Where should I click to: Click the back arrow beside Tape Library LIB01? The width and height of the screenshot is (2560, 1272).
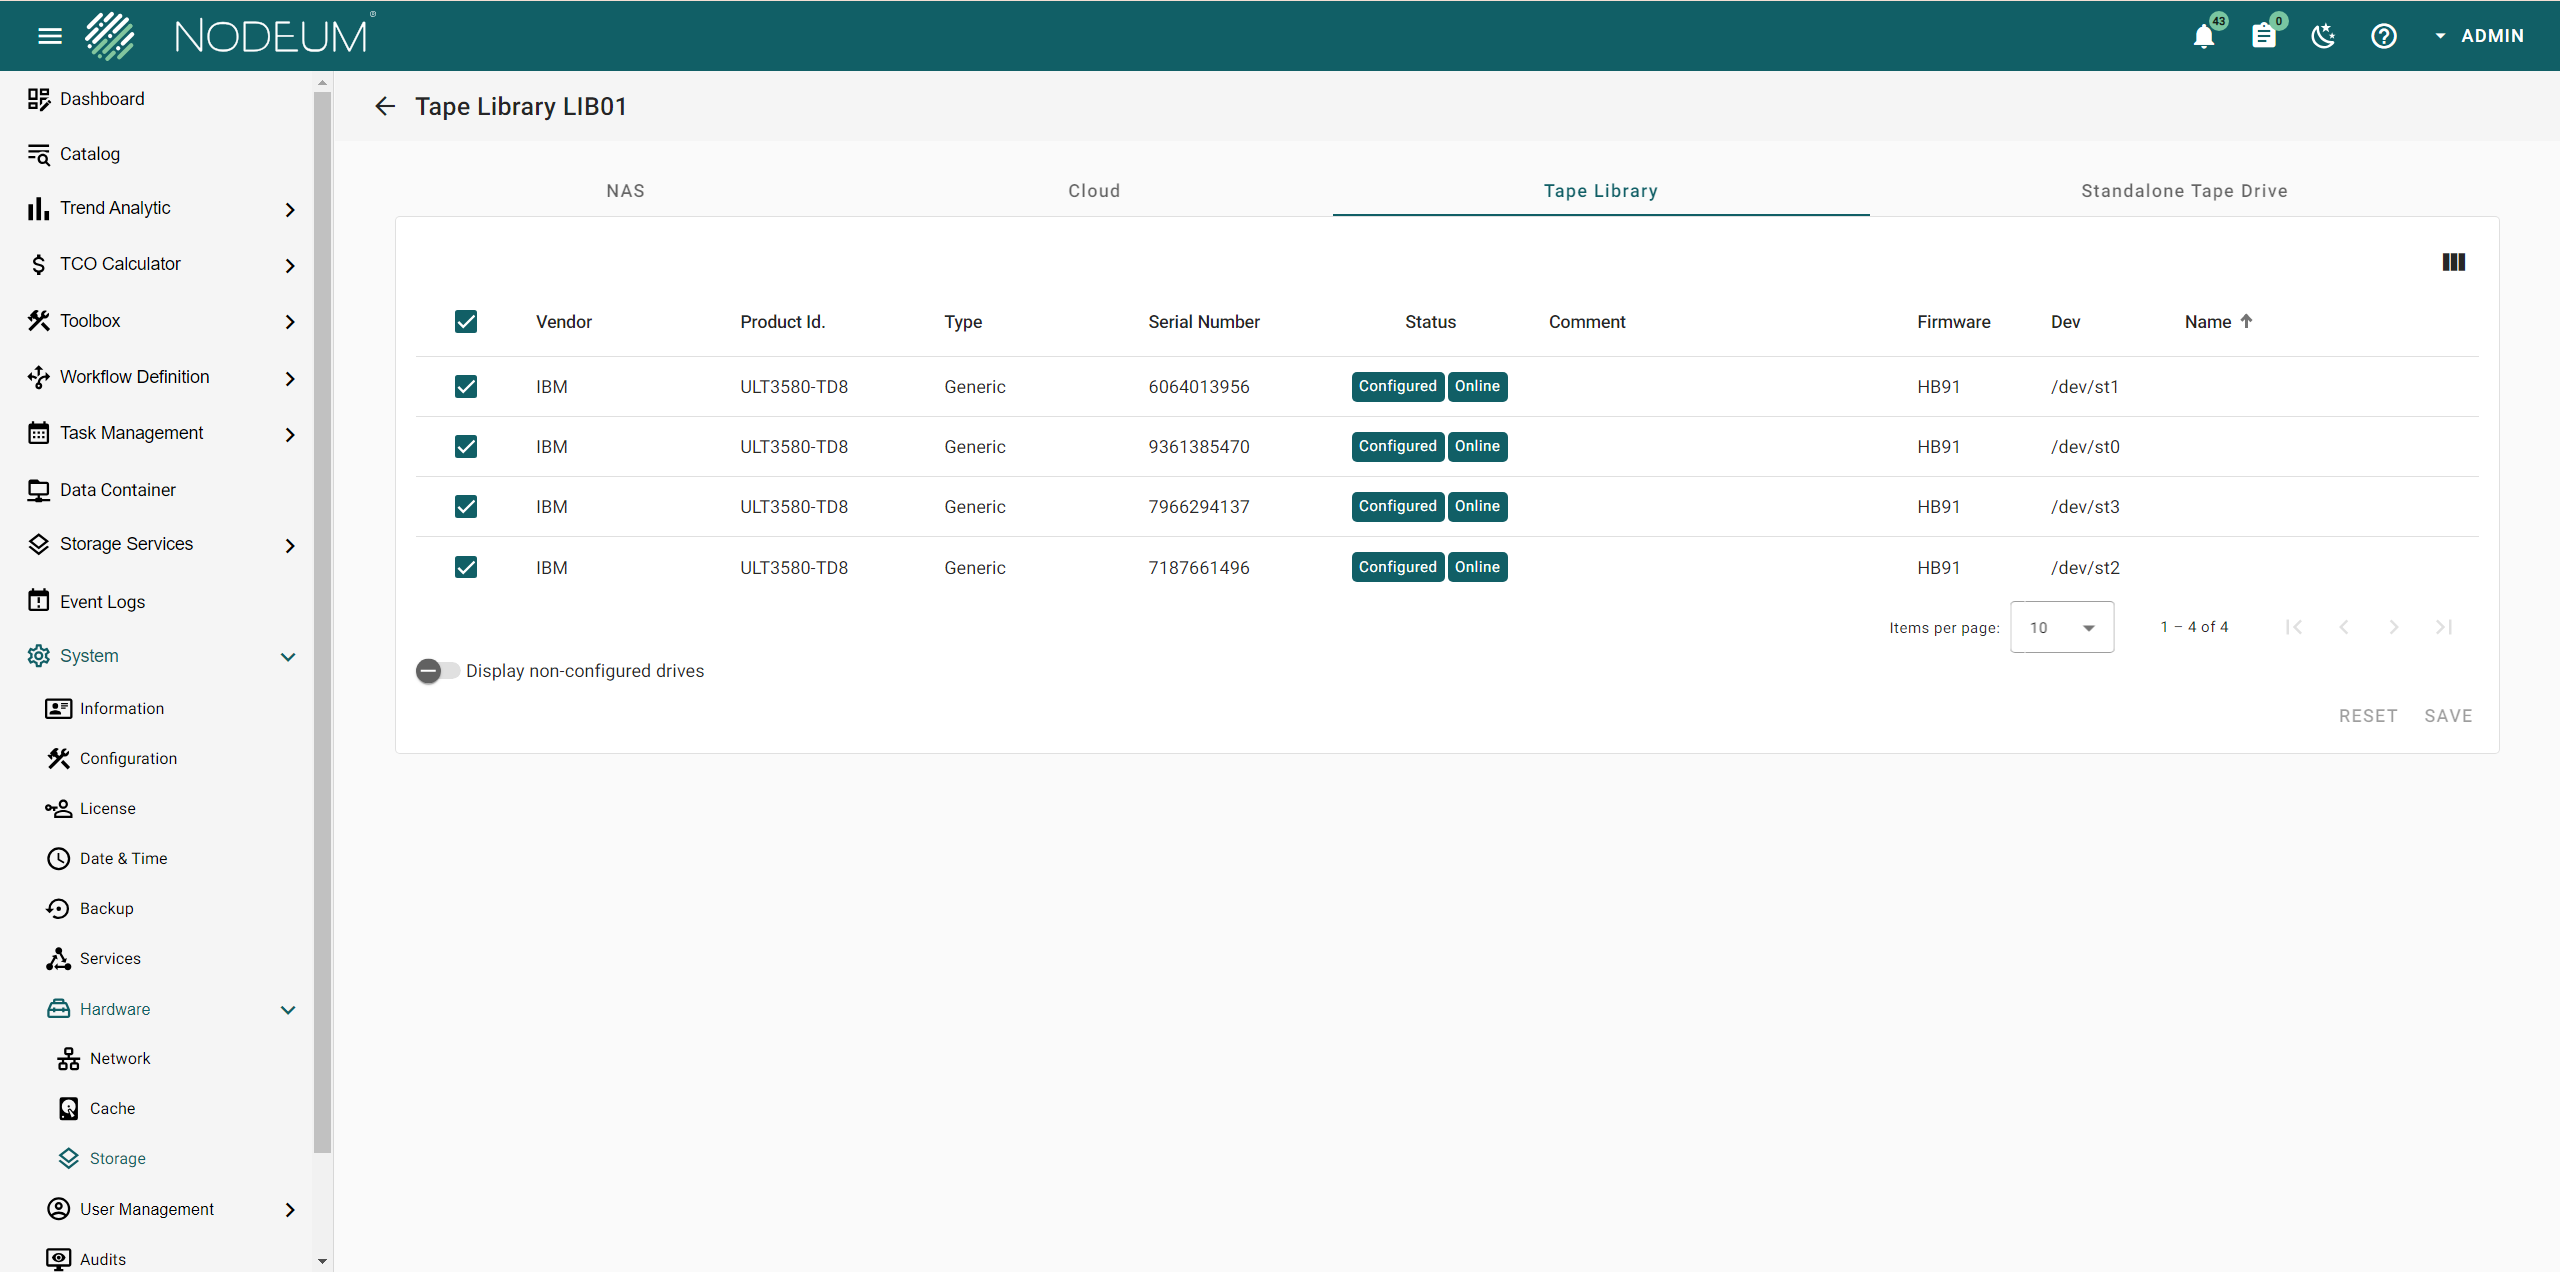coord(385,106)
